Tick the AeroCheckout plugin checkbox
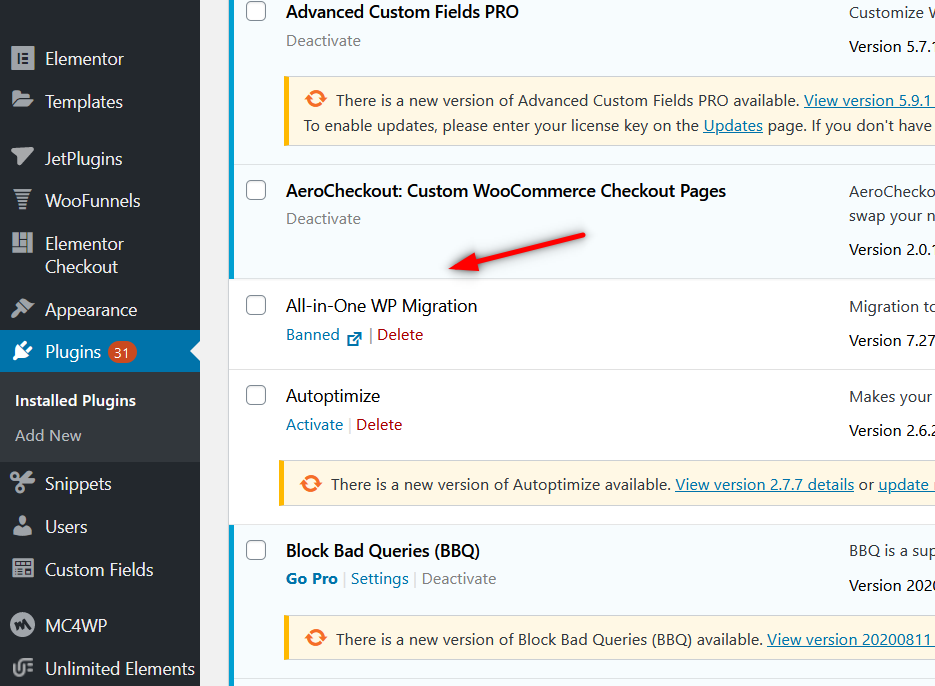Screen dimensions: 935x686 point(256,190)
